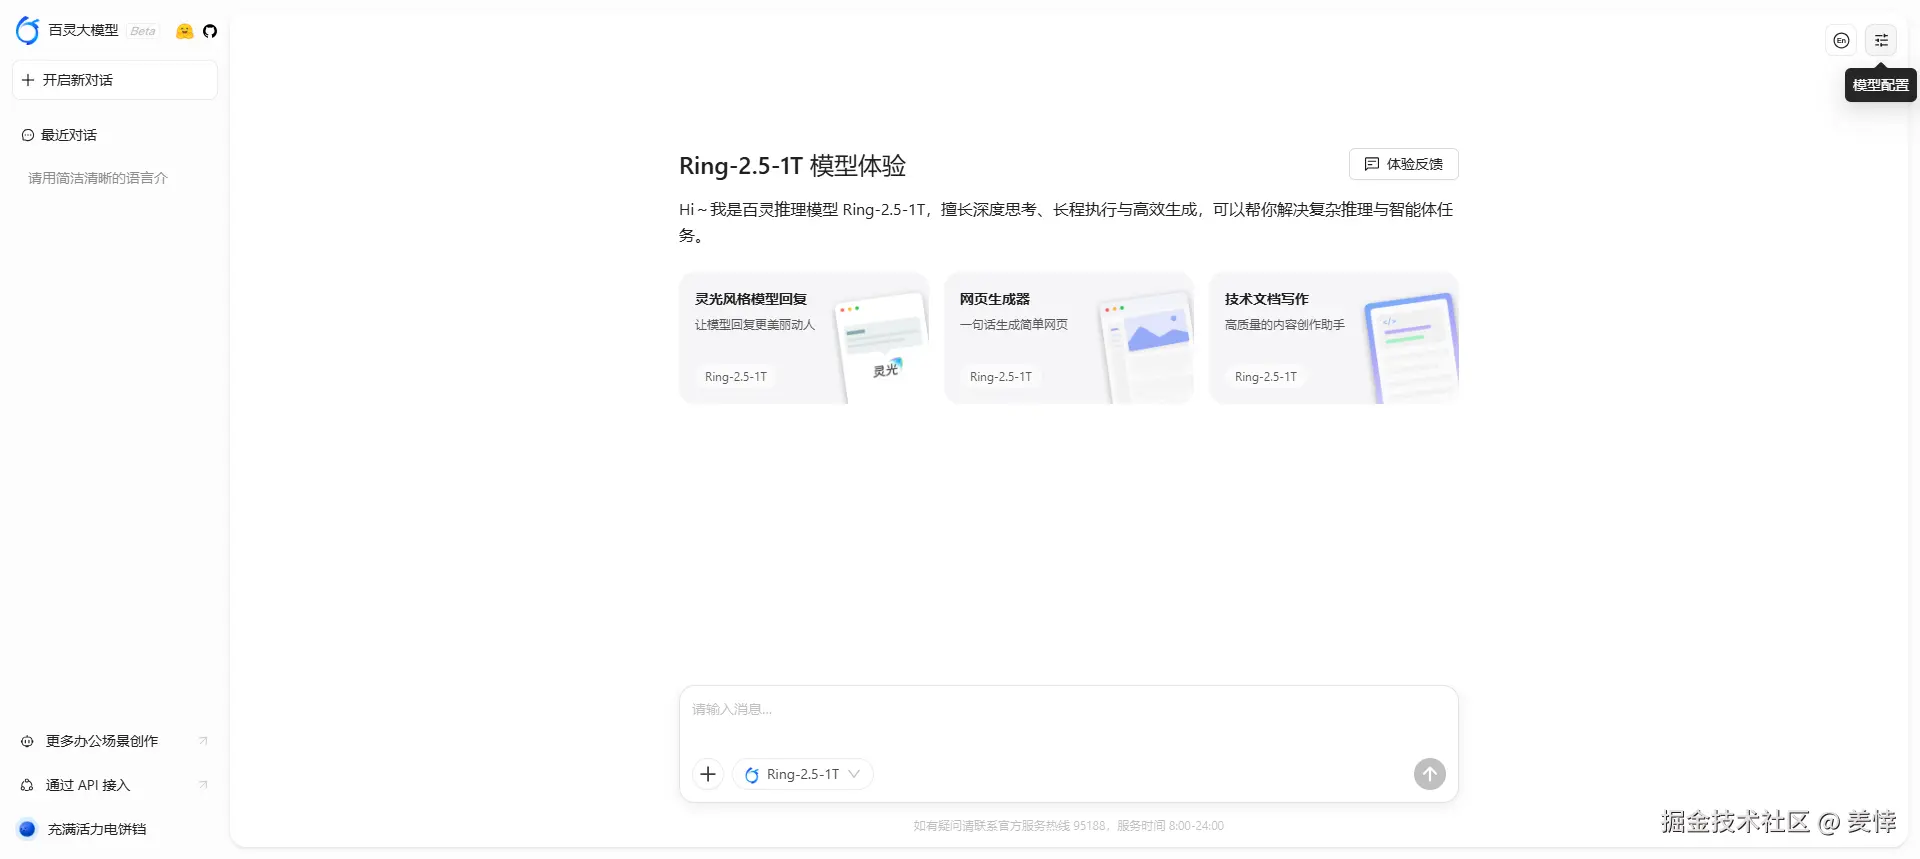1920x859 pixels.
Task: Click the API plug icon in sidebar
Action: pyautogui.click(x=27, y=785)
